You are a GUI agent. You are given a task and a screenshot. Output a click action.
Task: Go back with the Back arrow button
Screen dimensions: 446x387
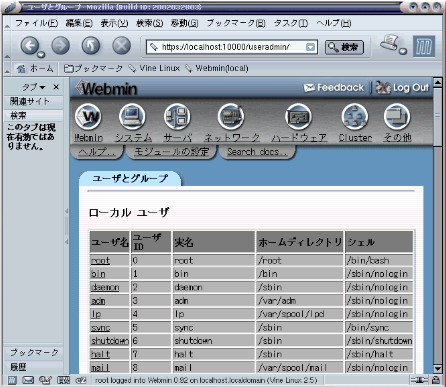tap(30, 46)
